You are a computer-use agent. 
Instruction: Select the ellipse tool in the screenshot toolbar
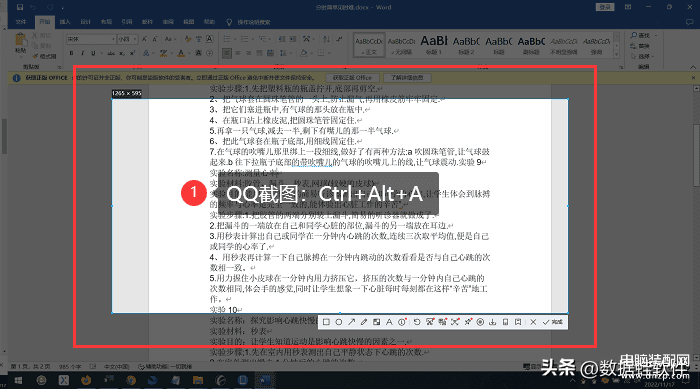[339, 322]
